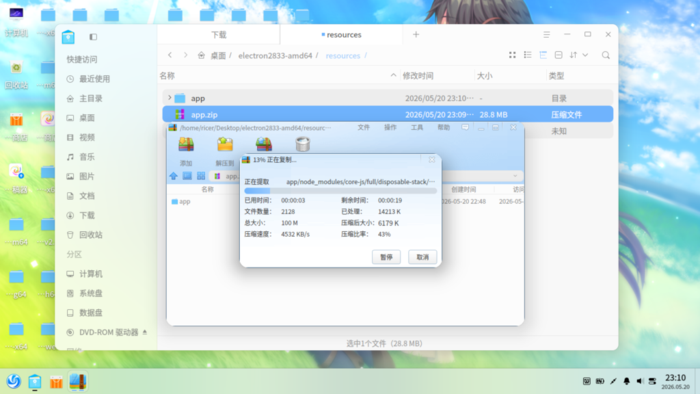This screenshot has height=394, width=700.
Task: Open 下载 in sidebar
Action: click(x=81, y=216)
